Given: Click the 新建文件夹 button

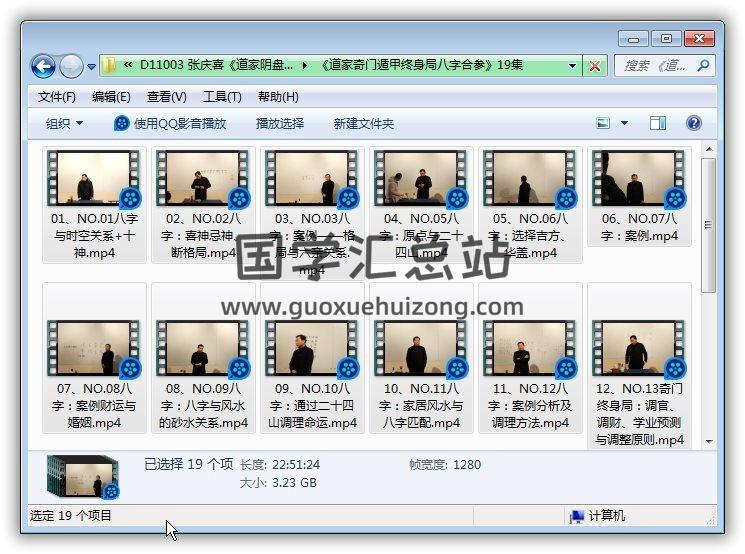Looking at the screenshot, I should click(364, 123).
